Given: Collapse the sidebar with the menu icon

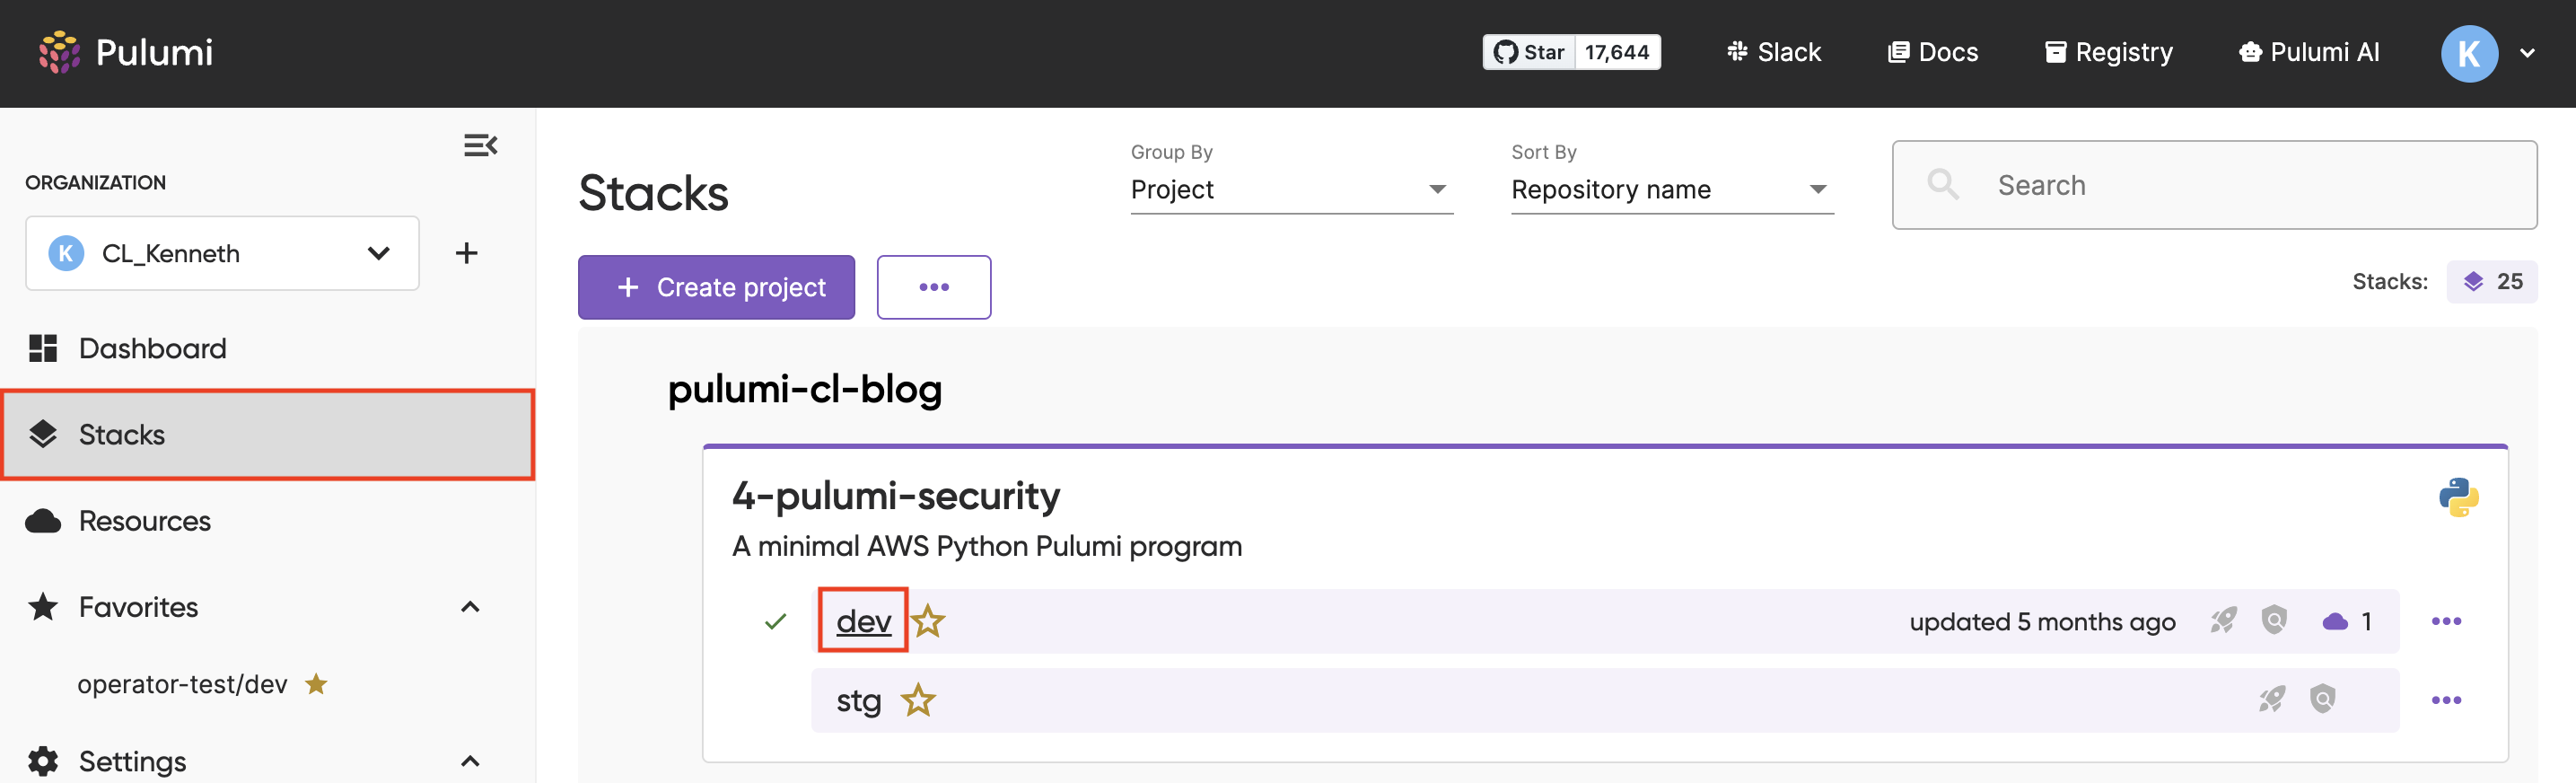Looking at the screenshot, I should 480,145.
